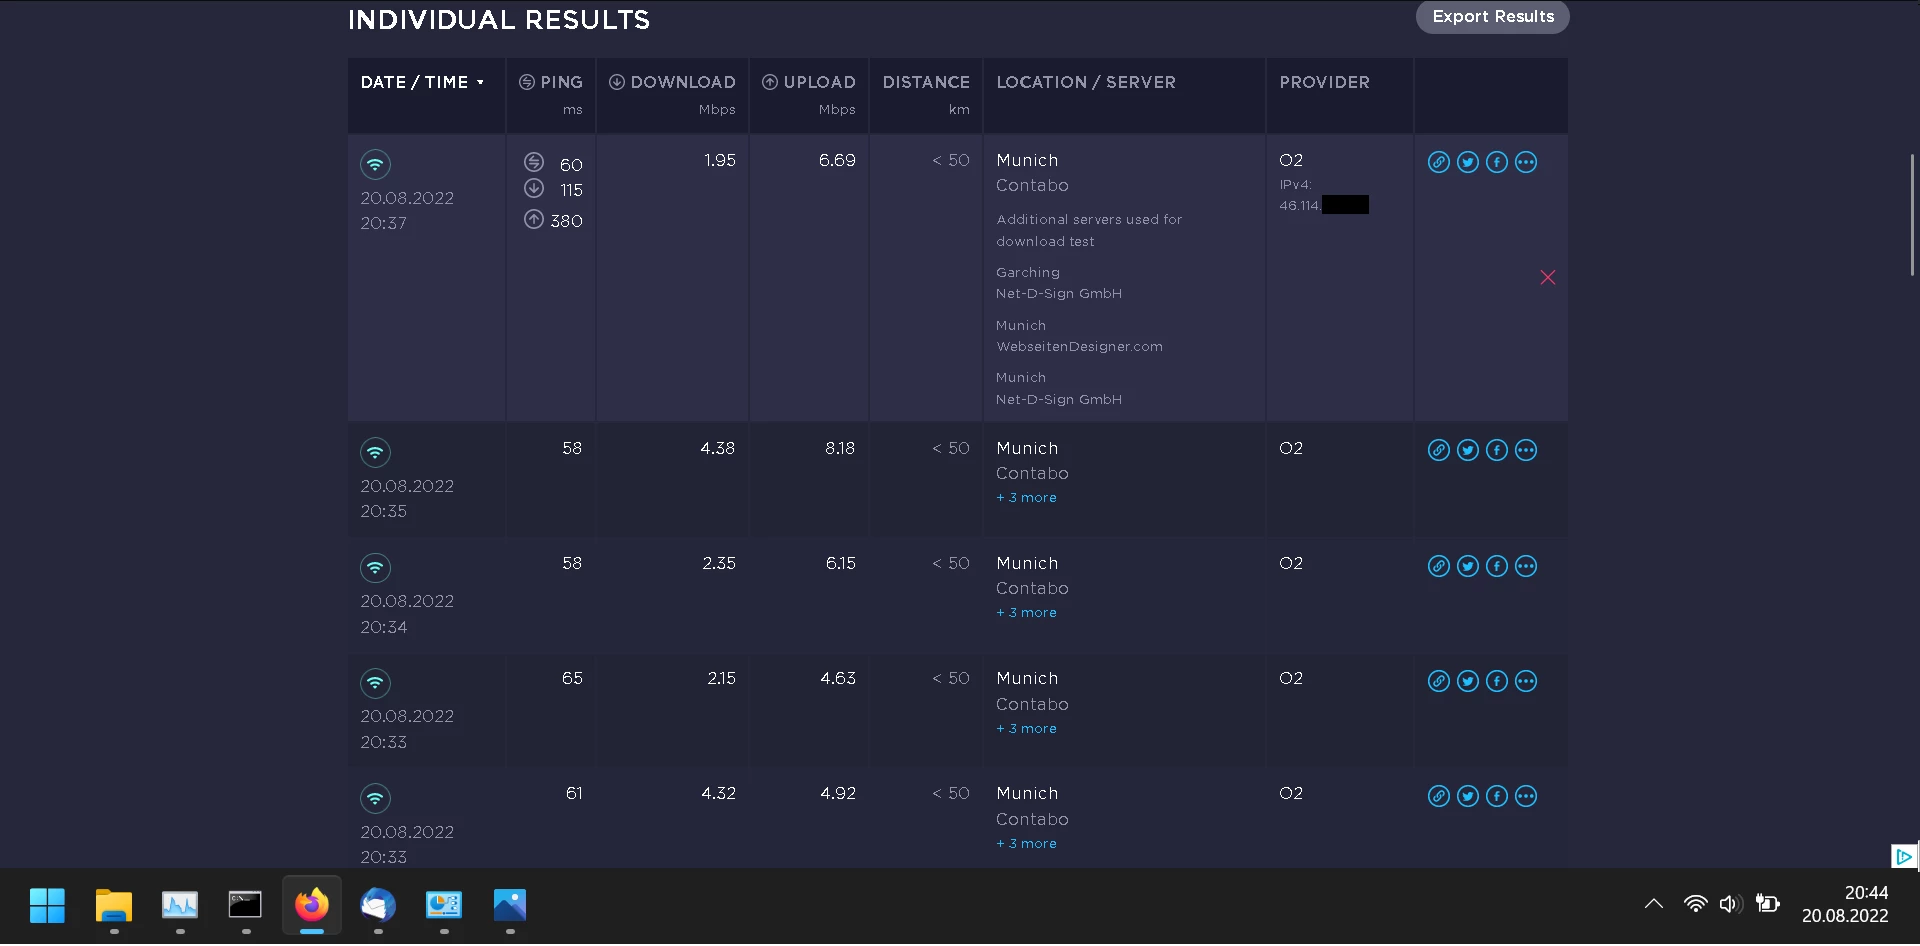Expand '+ 3 more' servers for 20:35 result

point(1026,498)
